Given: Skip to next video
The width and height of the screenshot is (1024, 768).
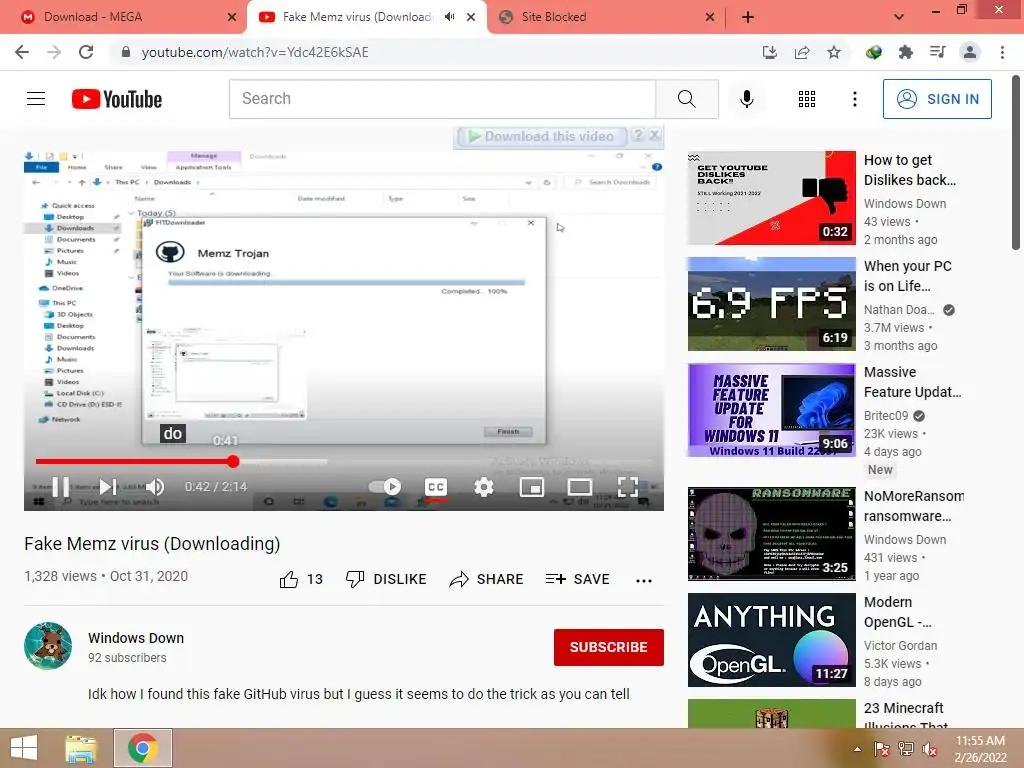Looking at the screenshot, I should click(x=108, y=487).
